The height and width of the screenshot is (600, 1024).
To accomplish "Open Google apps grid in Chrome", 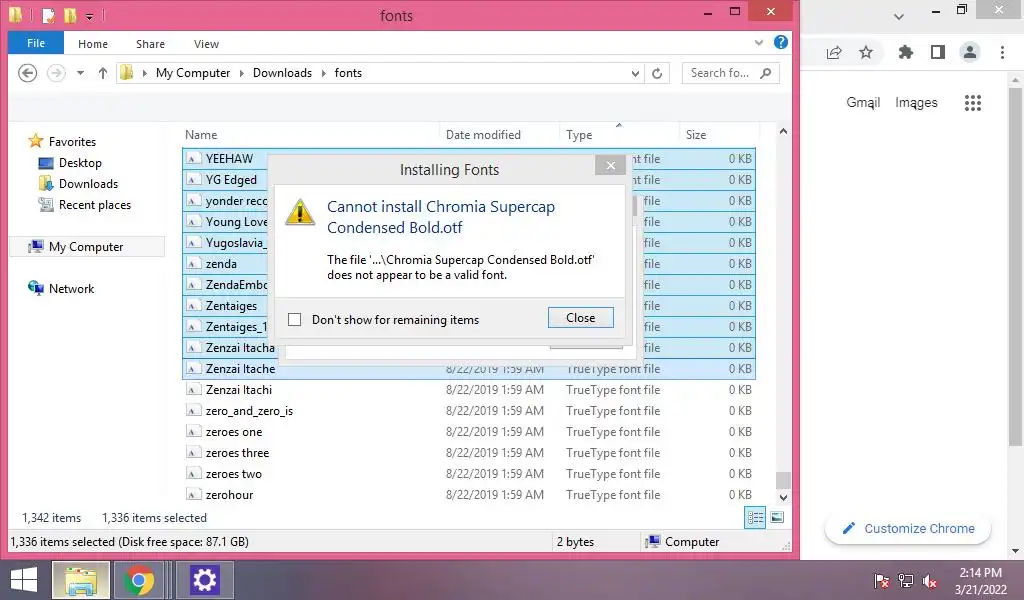I will 972,103.
